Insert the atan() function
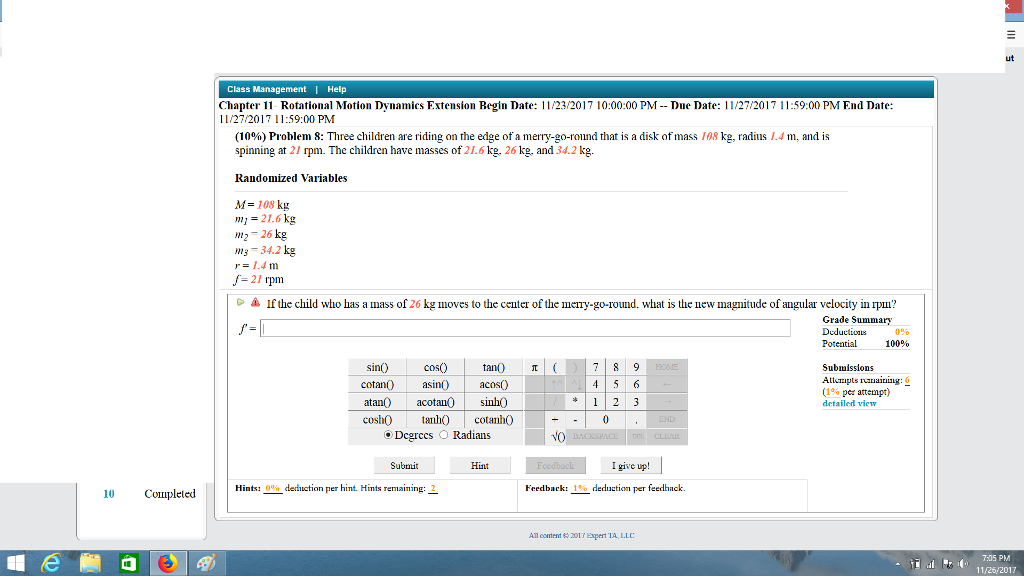This screenshot has width=1024, height=576. [x=377, y=402]
